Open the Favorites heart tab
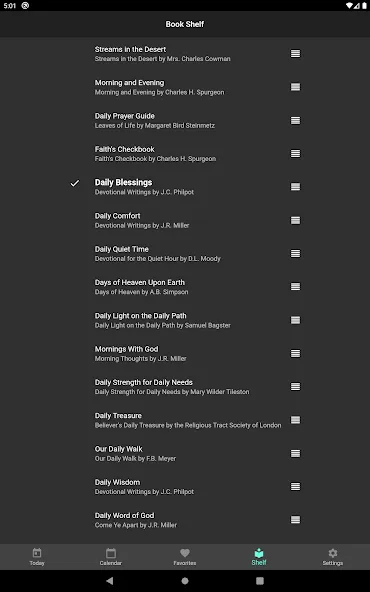Viewport: 370px width, 592px height. (185, 557)
